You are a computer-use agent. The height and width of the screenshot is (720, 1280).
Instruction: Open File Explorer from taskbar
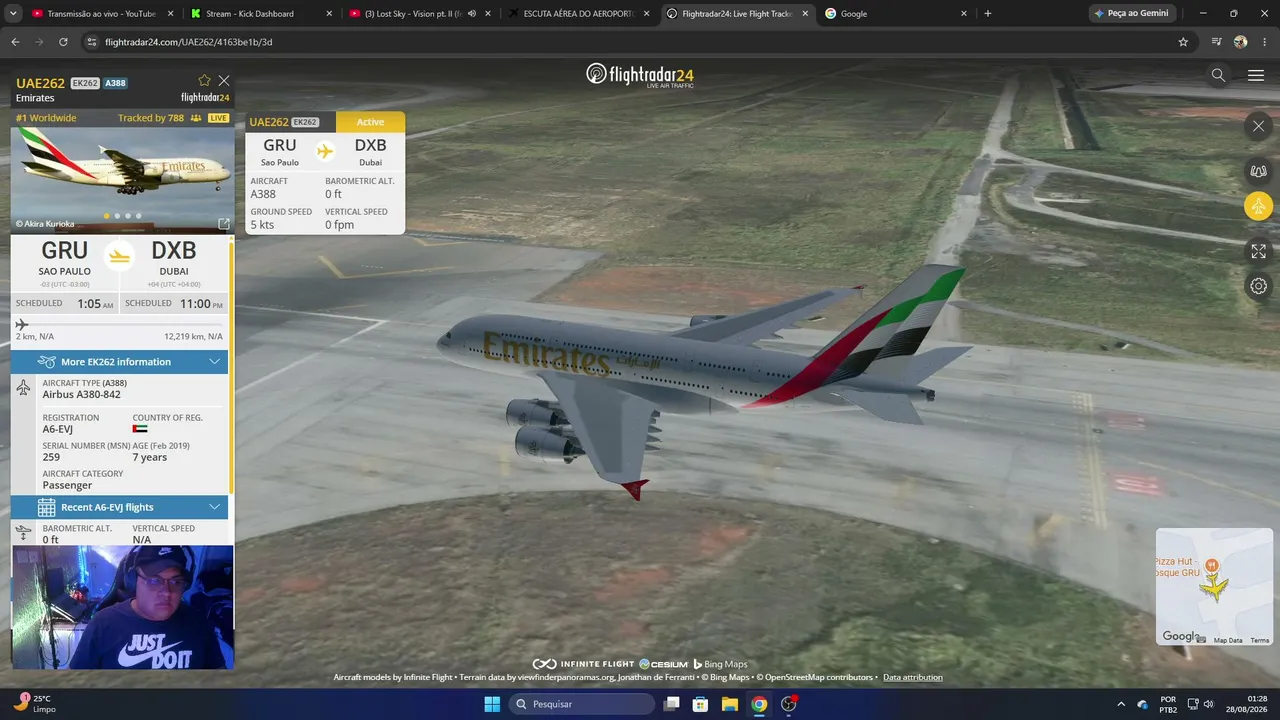point(730,704)
